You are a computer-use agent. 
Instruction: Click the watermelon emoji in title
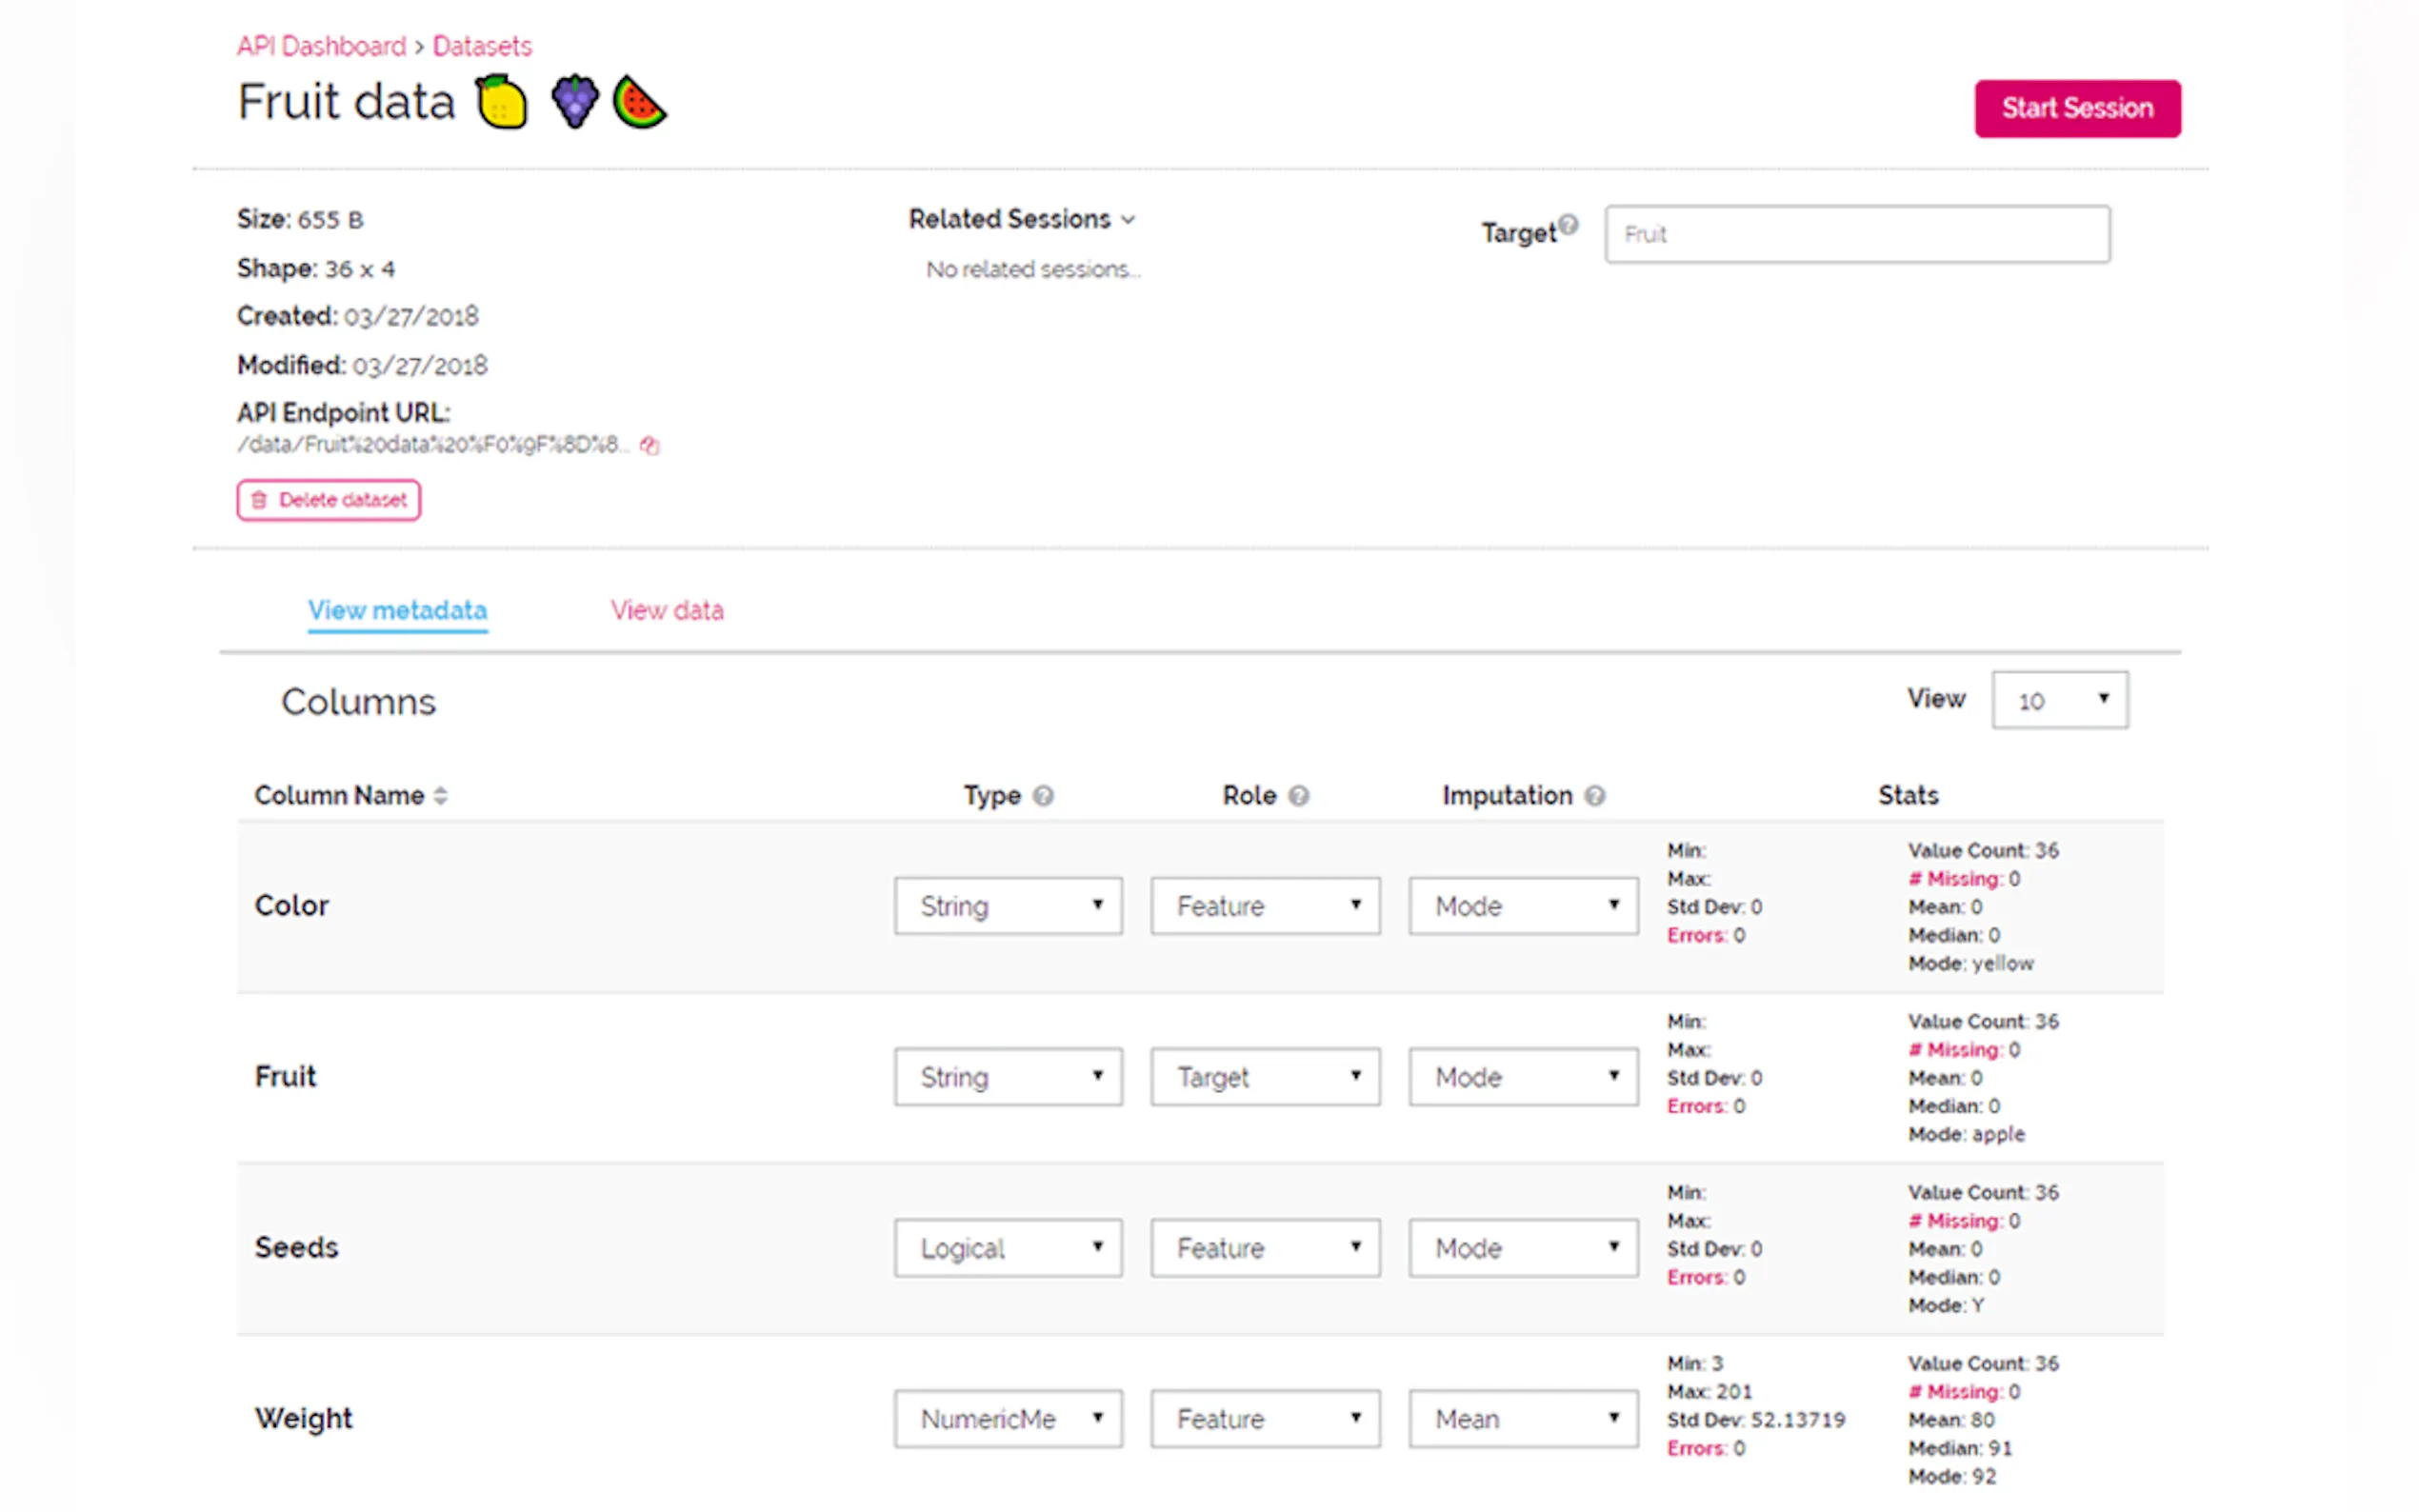tap(639, 103)
